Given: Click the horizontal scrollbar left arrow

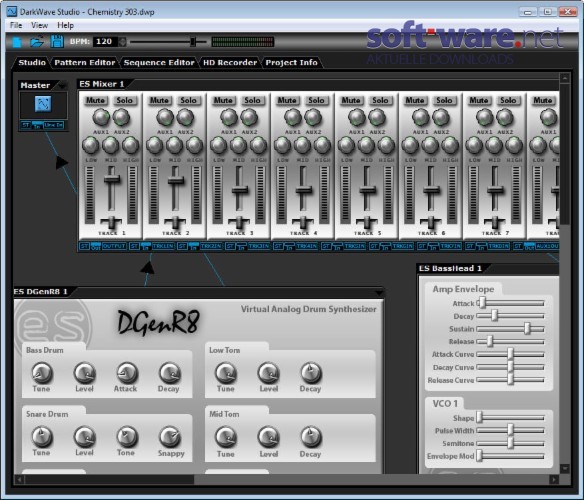Looking at the screenshot, I should point(19,480).
